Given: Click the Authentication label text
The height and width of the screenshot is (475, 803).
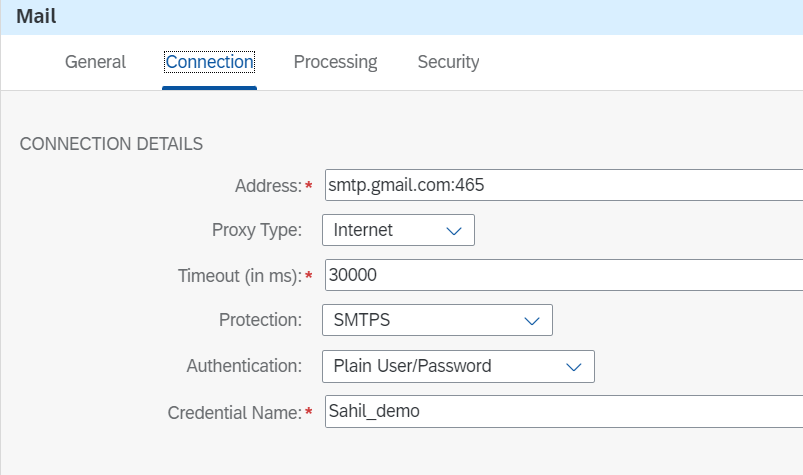Looking at the screenshot, I should coord(244,366).
